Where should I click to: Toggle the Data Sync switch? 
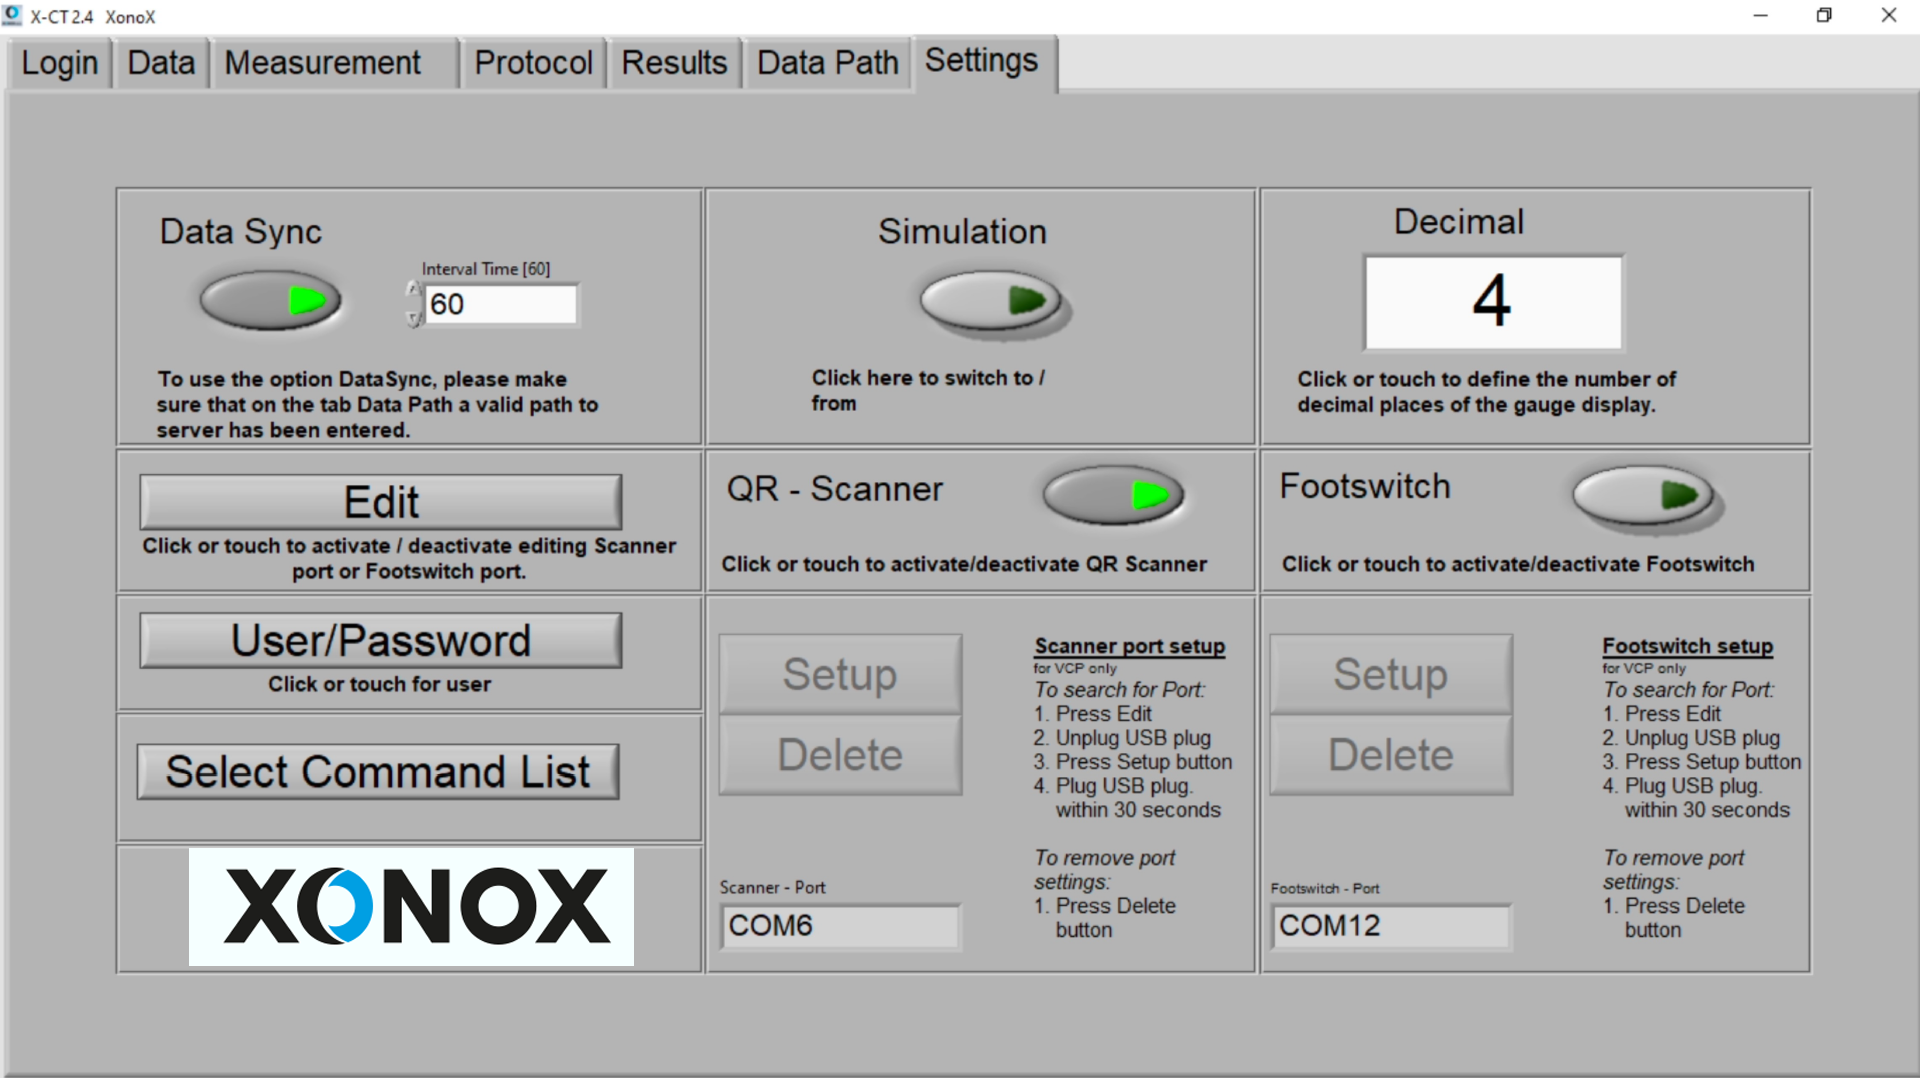[x=270, y=300]
